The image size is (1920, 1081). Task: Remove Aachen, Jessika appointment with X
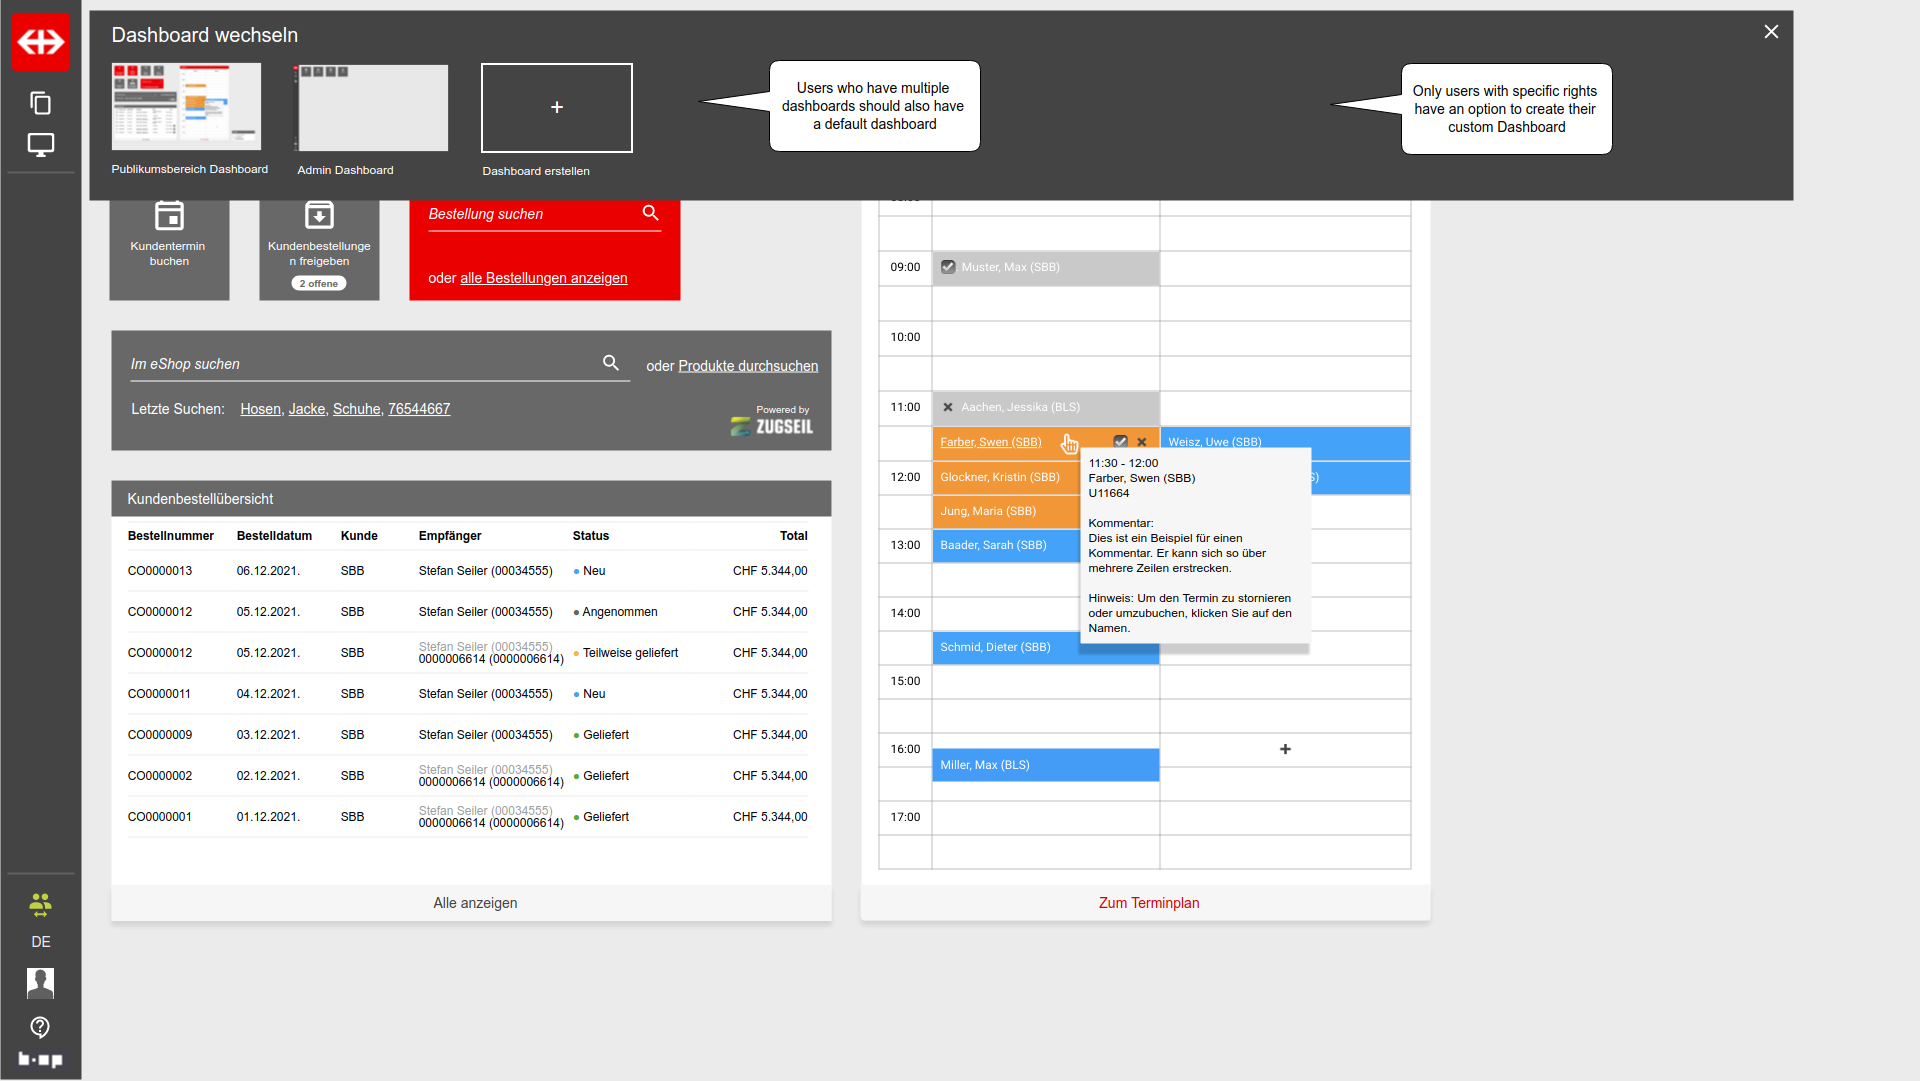948,407
